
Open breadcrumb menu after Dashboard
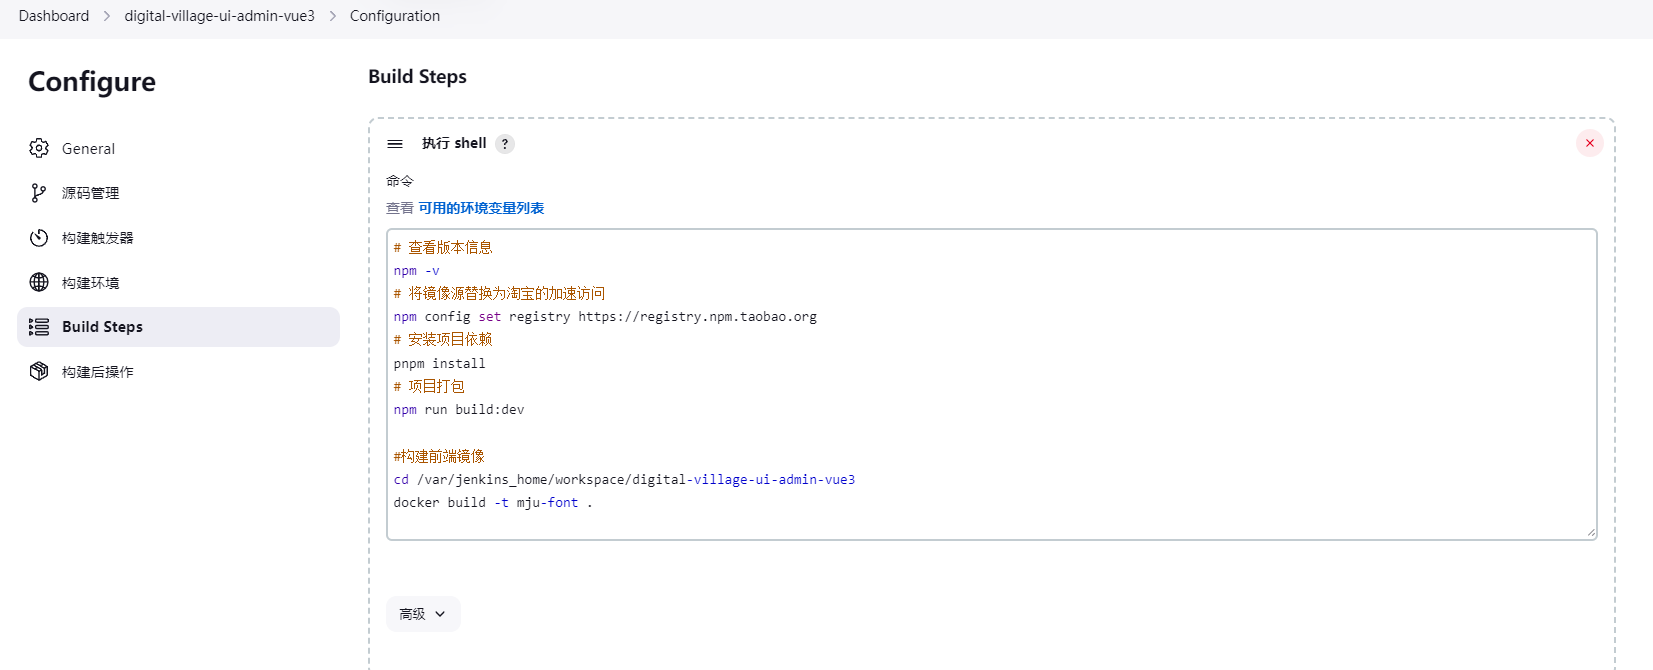[x=107, y=16]
